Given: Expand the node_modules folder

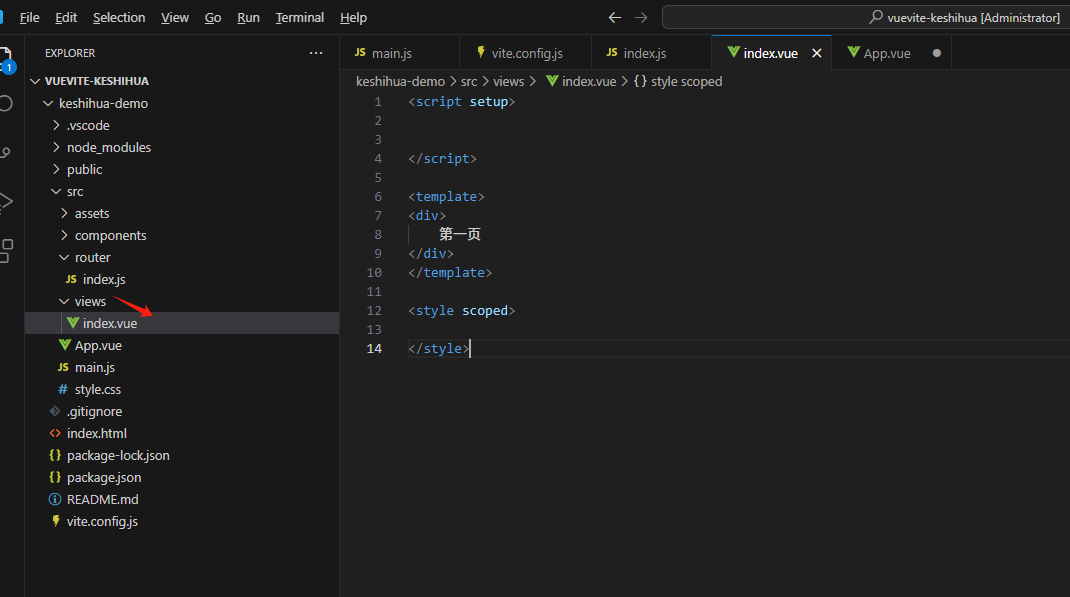Looking at the screenshot, I should click(x=108, y=147).
